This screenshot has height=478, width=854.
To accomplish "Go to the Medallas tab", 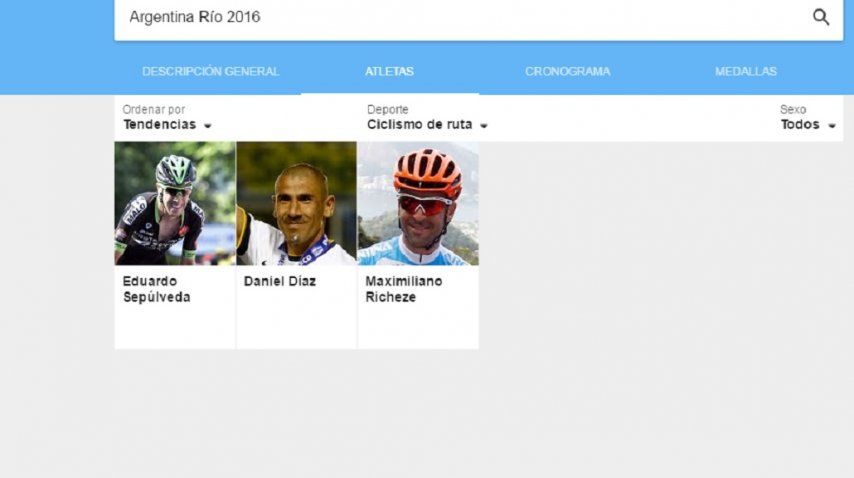I will 746,71.
